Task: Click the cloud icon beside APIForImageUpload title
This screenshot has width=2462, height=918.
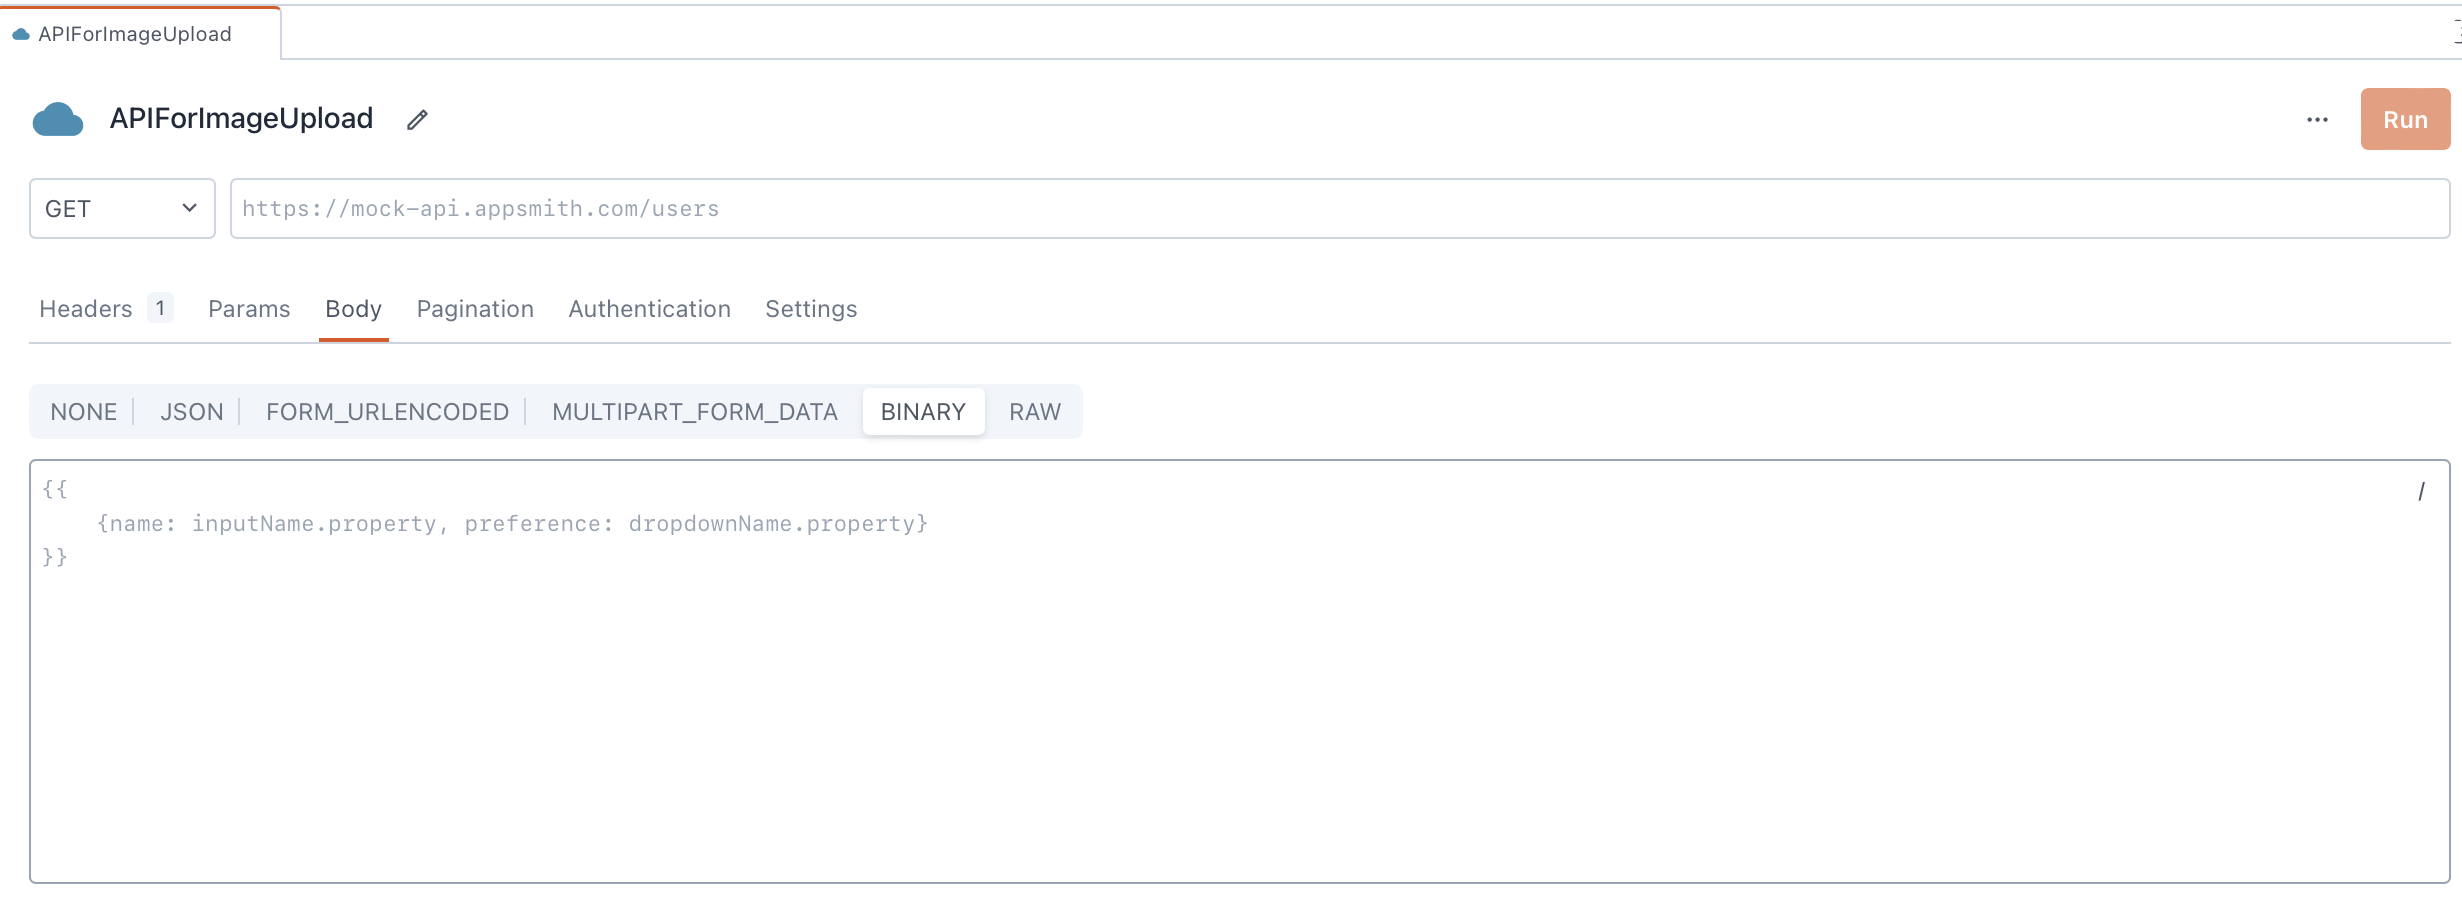Action: [57, 118]
